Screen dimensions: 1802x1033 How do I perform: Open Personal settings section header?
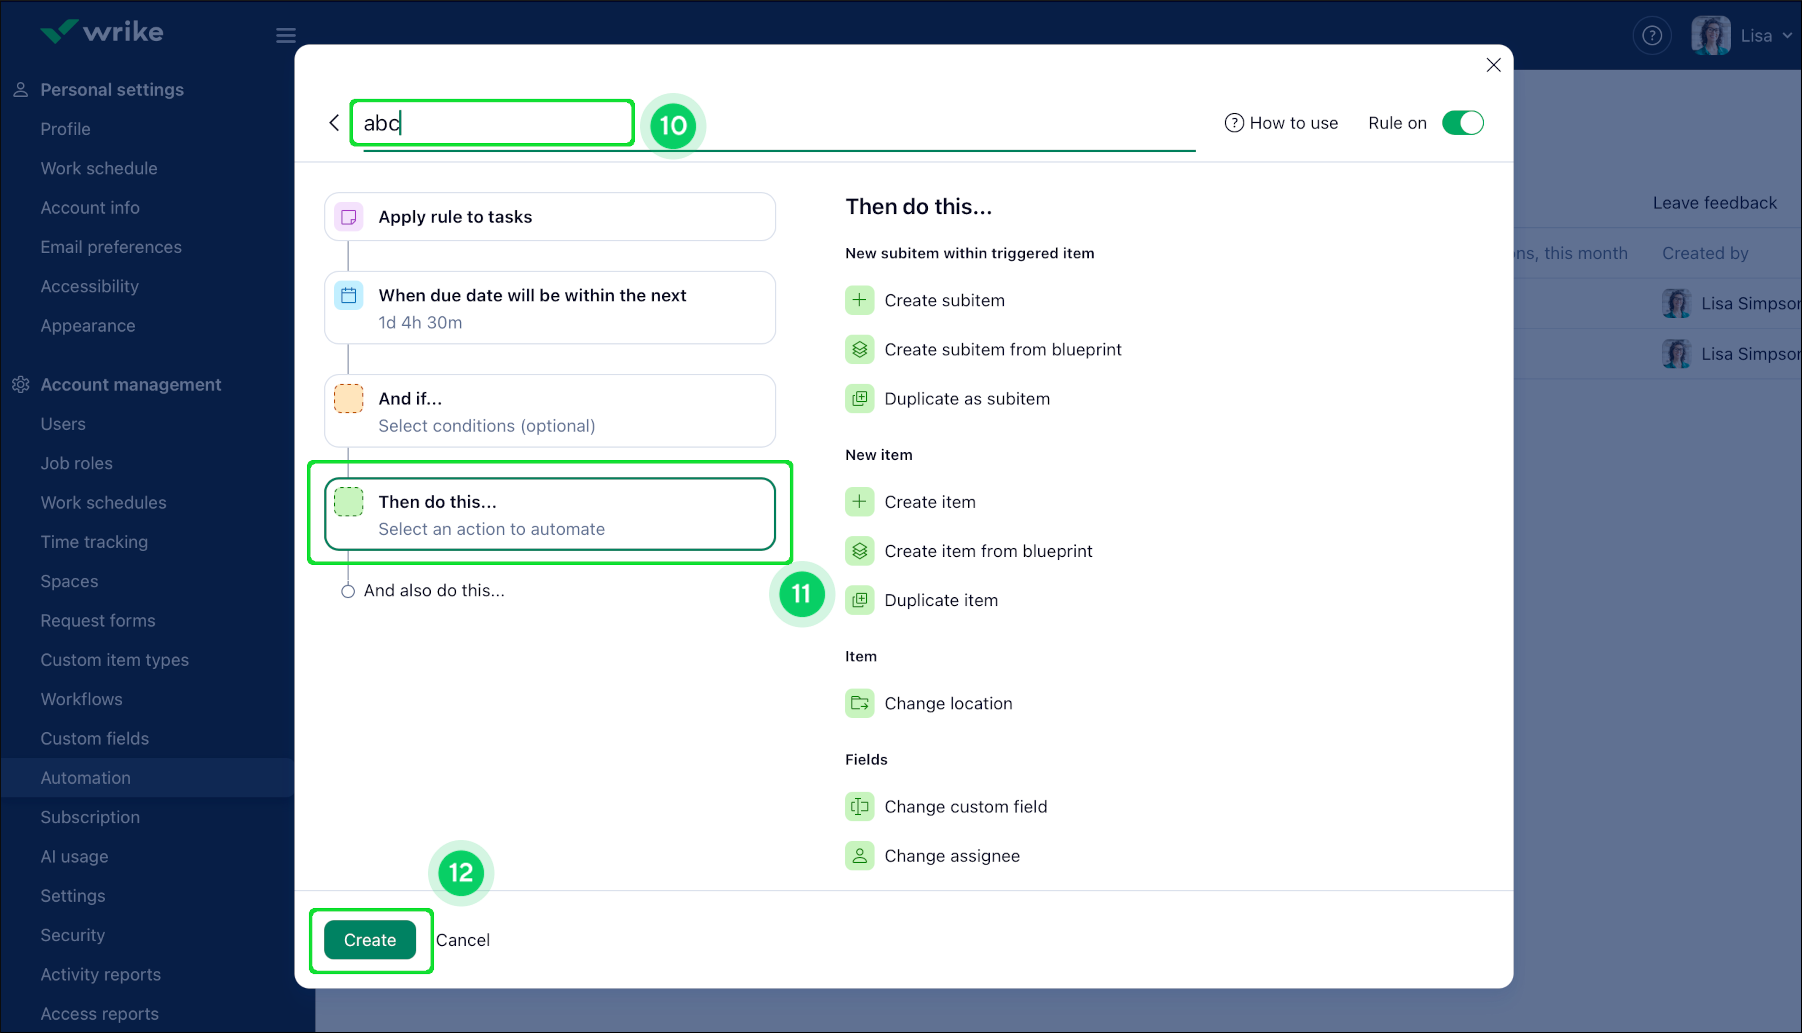[x=112, y=90]
